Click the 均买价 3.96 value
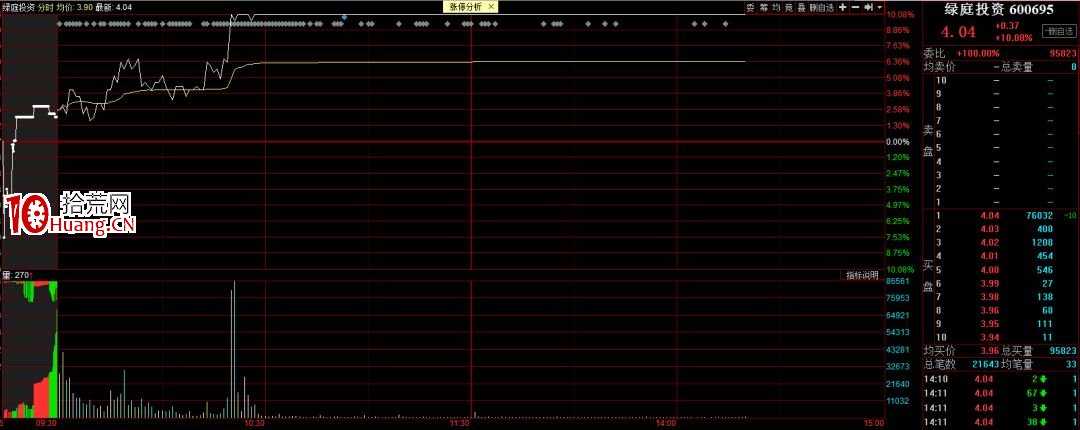1080x430 pixels. point(989,350)
